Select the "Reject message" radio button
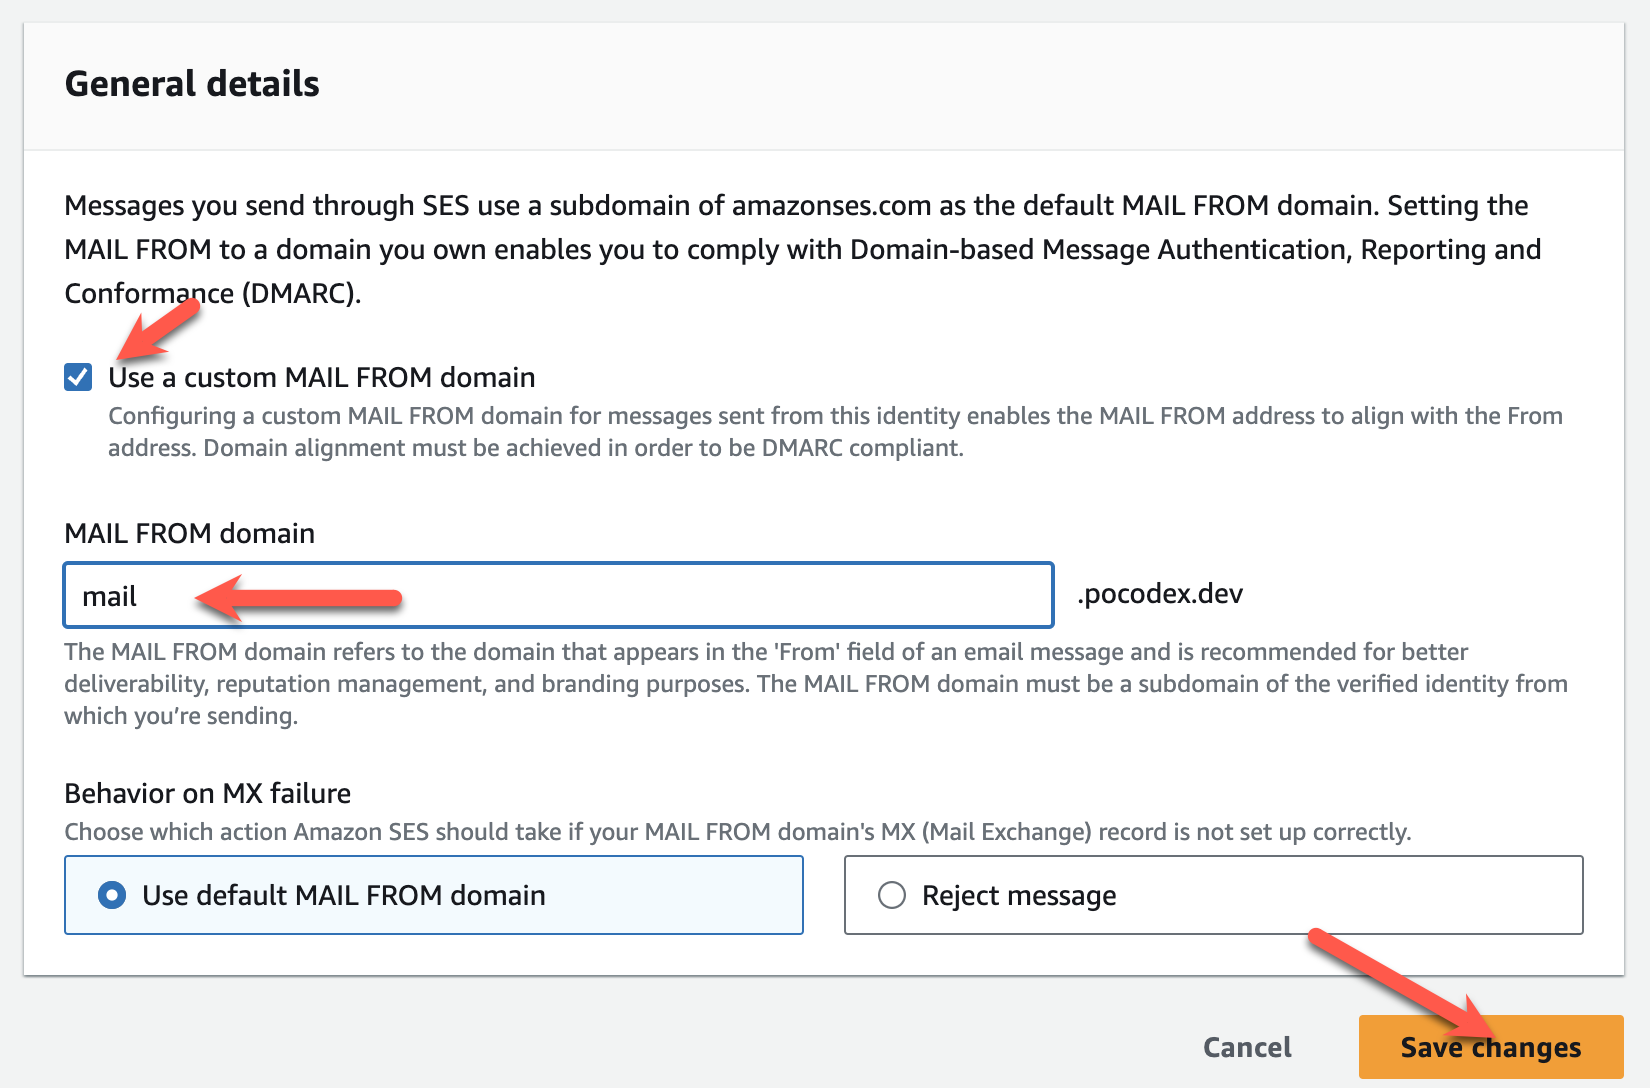Image resolution: width=1650 pixels, height=1088 pixels. 891,895
